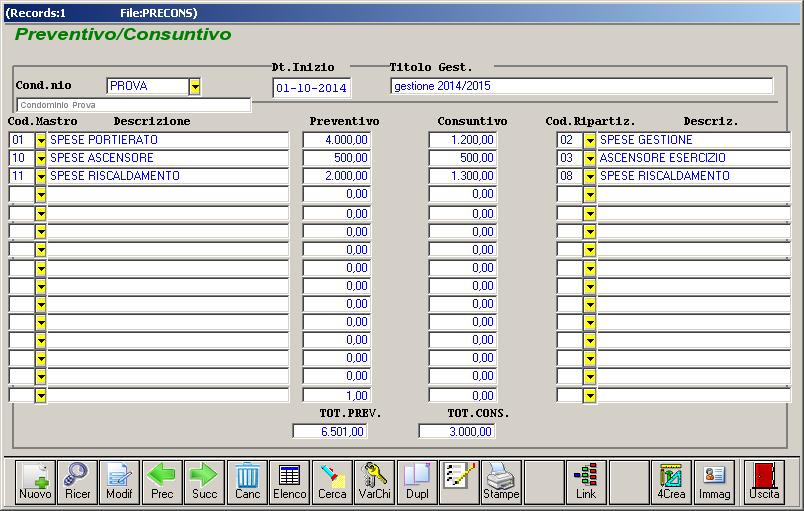Click the Preventivo/Consuntivo title
804x511 pixels.
click(123, 34)
